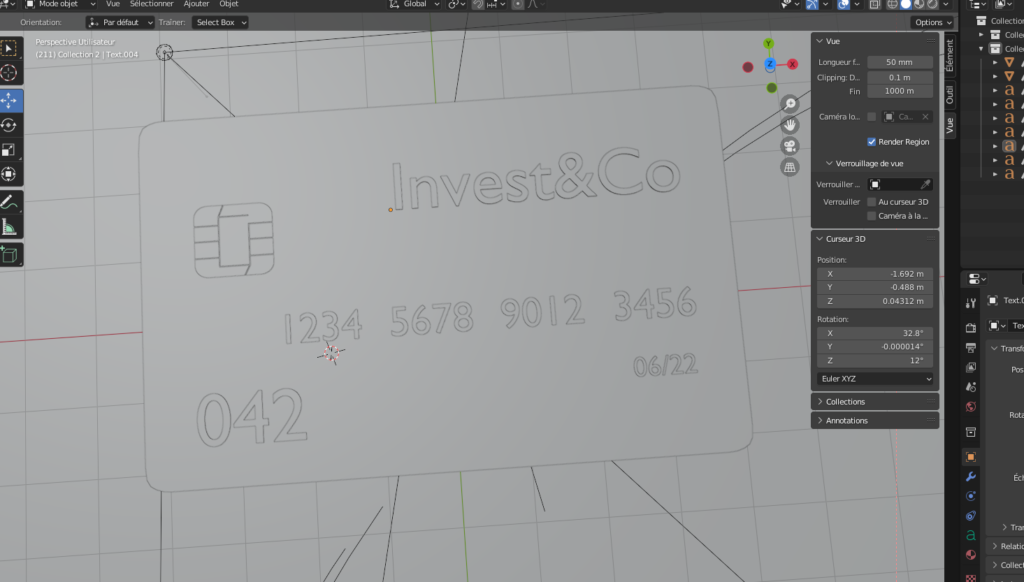Open the Mode objet dropdown
The height and width of the screenshot is (582, 1024).
(60, 4)
